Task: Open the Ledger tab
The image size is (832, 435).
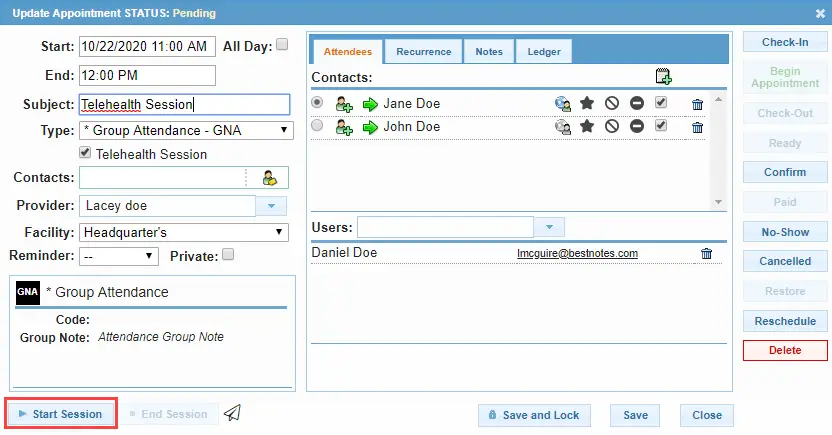Action: (x=544, y=51)
